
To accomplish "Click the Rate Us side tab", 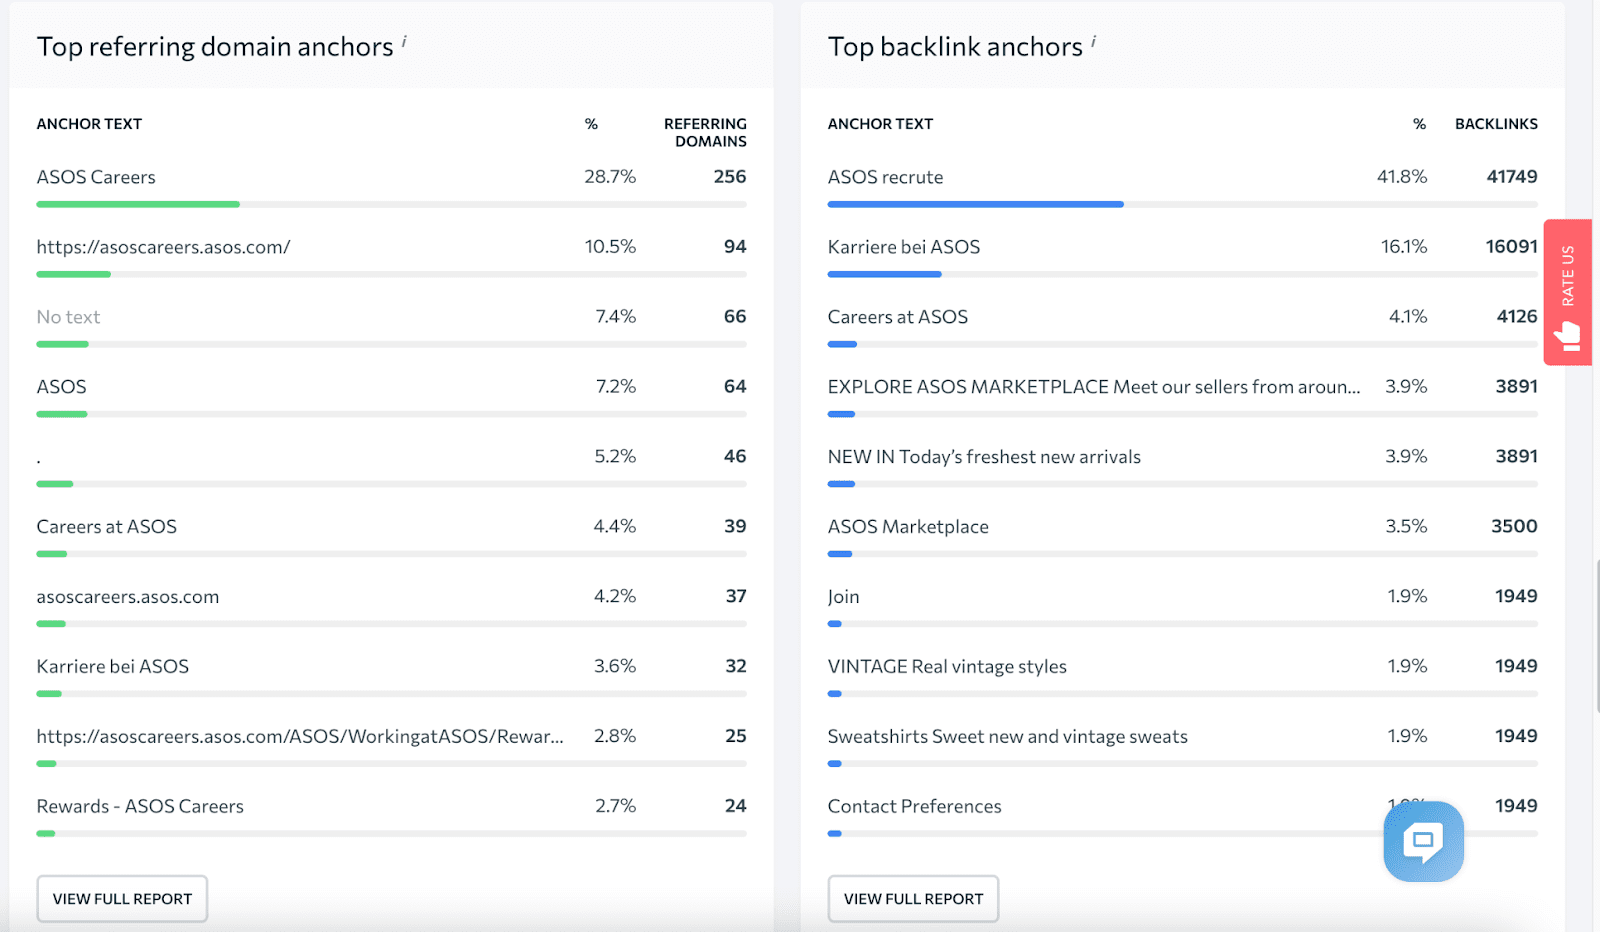I will click(1567, 292).
